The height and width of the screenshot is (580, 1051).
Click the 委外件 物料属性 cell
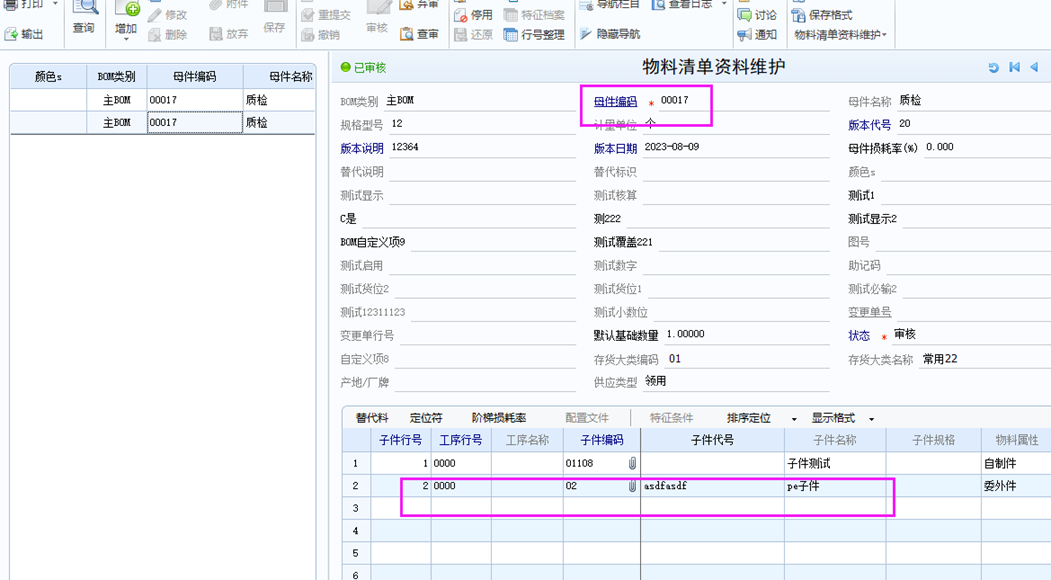pos(1016,485)
